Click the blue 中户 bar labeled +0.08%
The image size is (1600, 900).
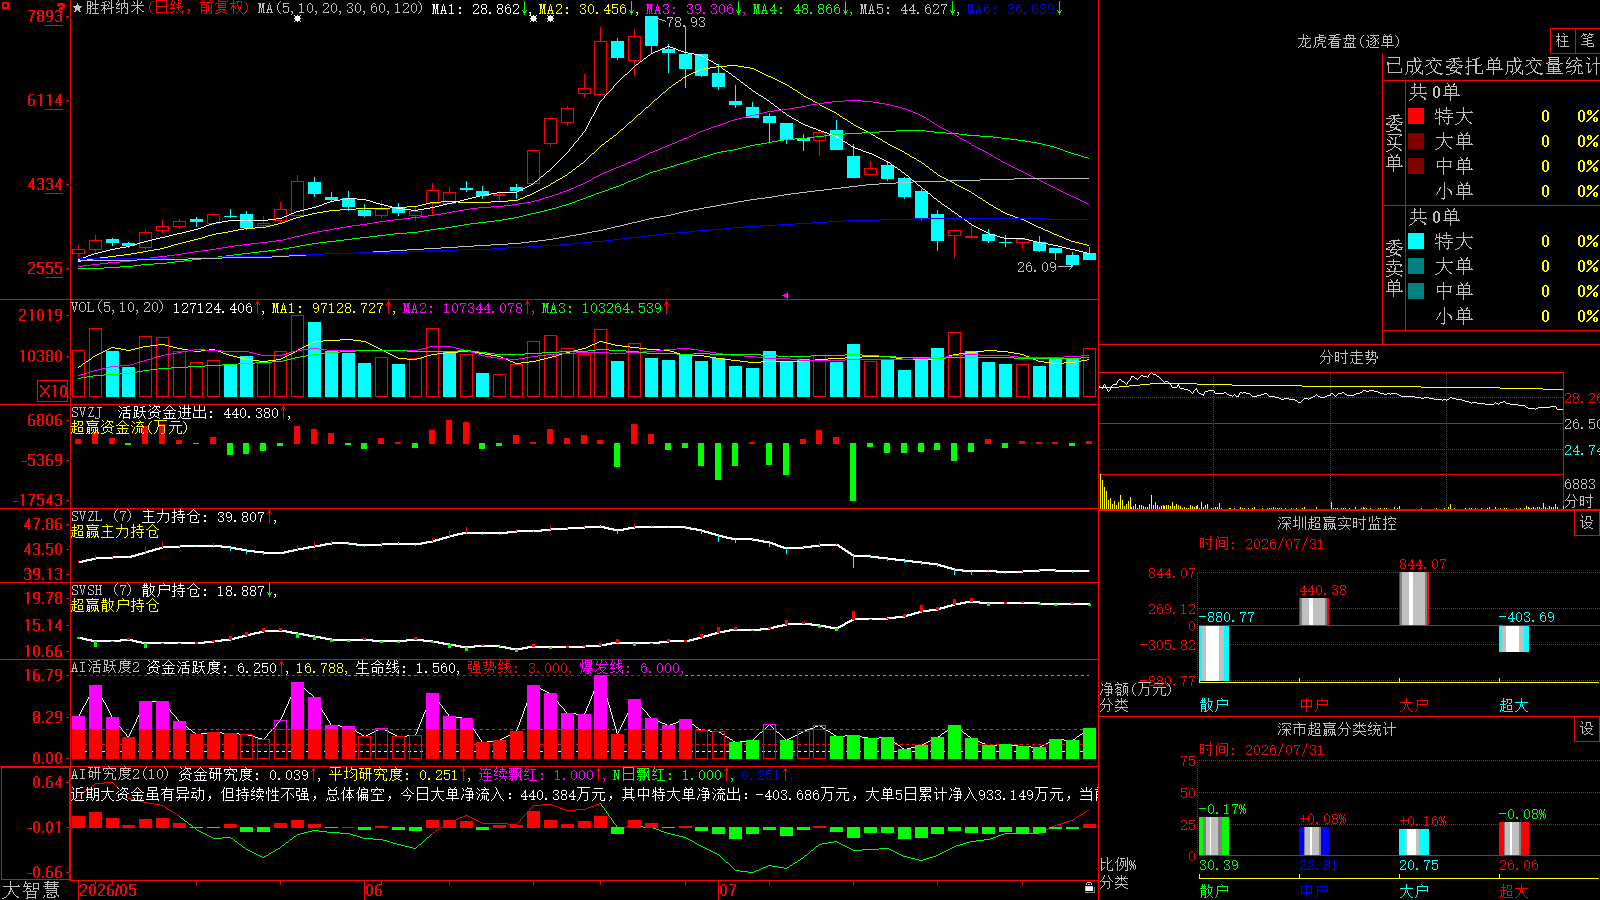click(x=1314, y=841)
